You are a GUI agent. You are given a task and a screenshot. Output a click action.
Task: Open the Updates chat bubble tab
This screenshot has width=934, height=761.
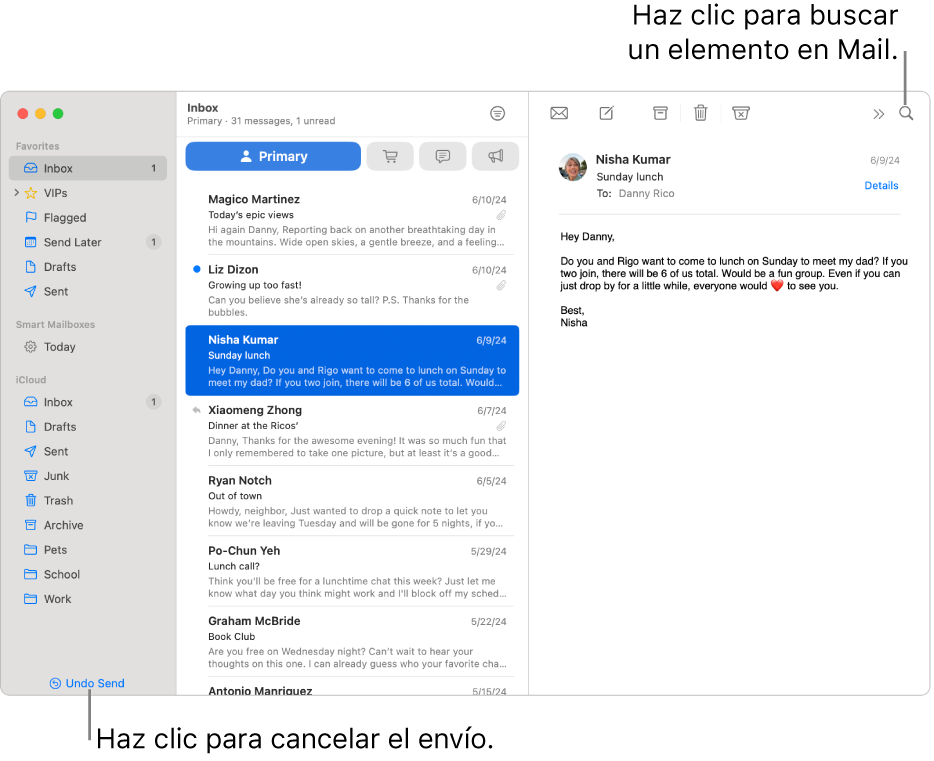pyautogui.click(x=443, y=156)
